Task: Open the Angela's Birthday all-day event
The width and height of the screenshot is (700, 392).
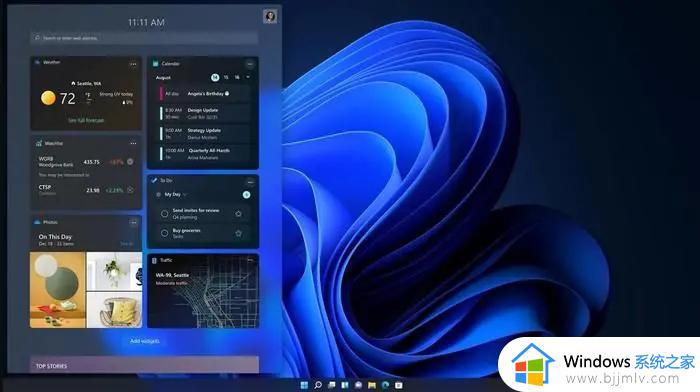Action: click(204, 94)
